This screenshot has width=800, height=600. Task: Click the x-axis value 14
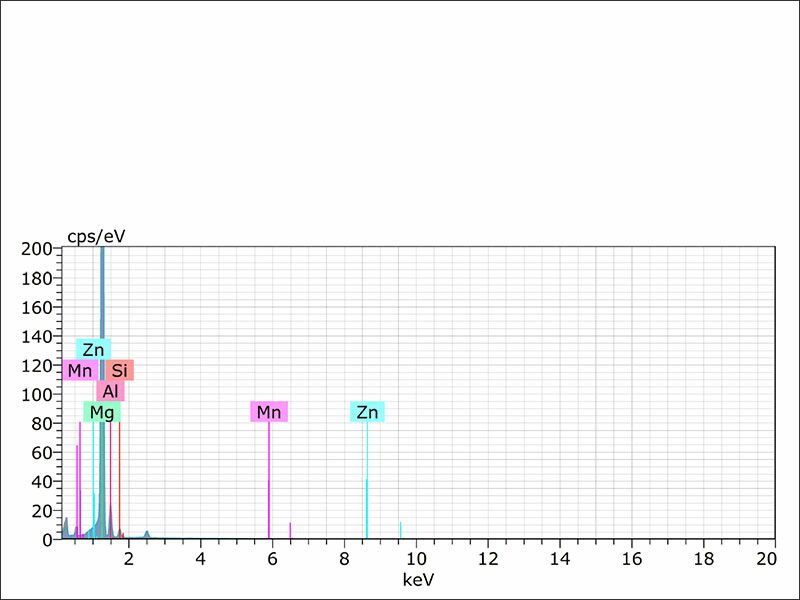tap(560, 559)
